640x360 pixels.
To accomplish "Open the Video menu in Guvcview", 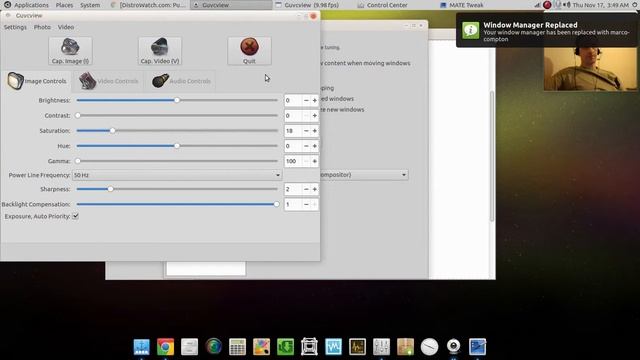I will (x=66, y=27).
